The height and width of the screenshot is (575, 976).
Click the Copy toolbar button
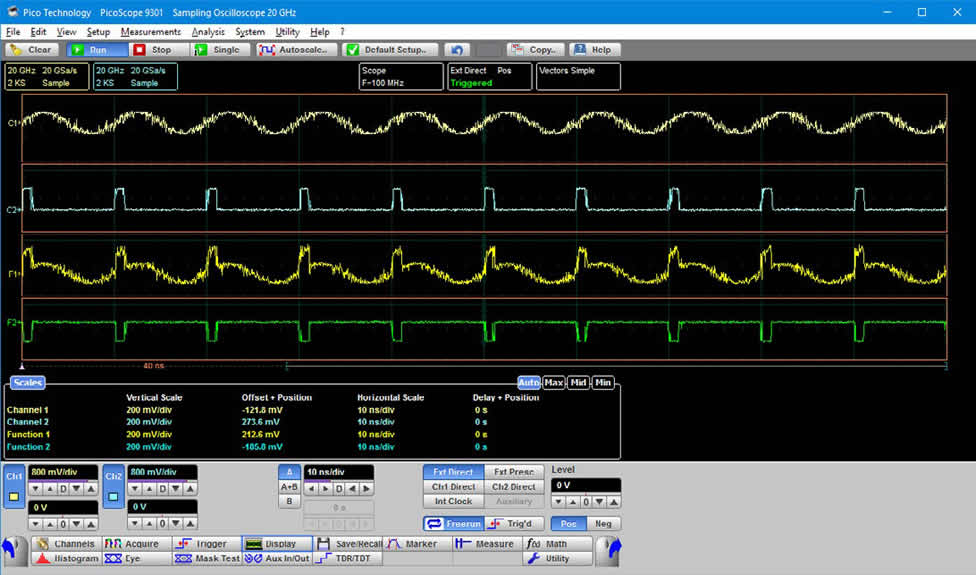click(536, 50)
